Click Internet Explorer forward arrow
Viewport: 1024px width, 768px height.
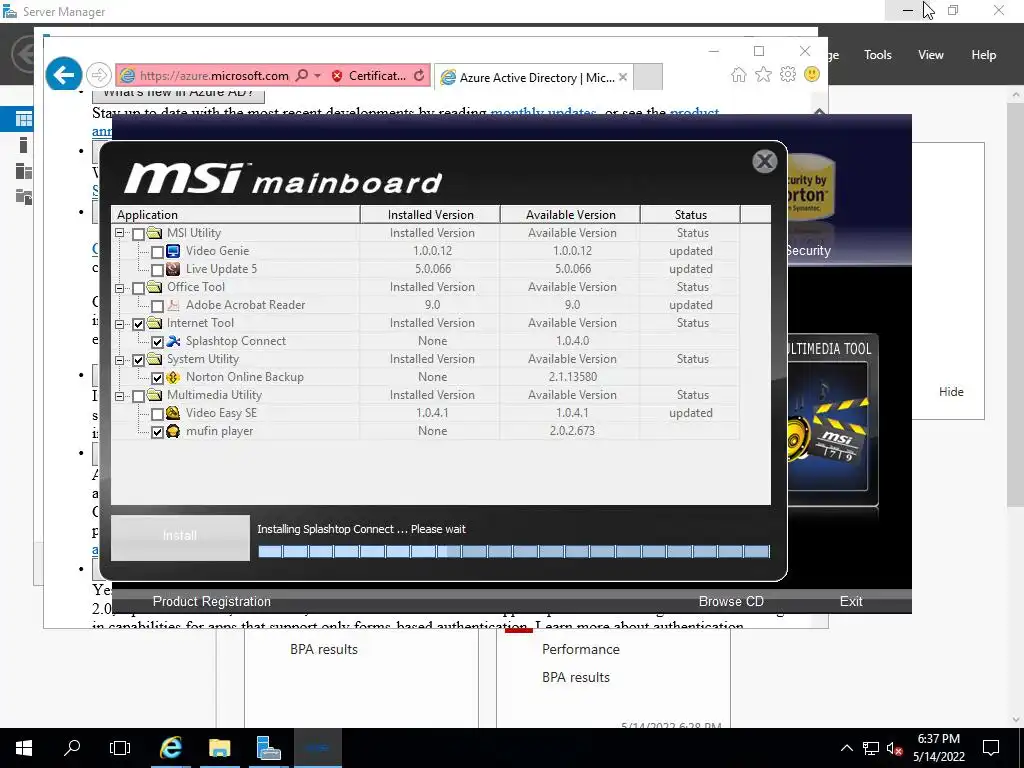pyautogui.click(x=99, y=76)
